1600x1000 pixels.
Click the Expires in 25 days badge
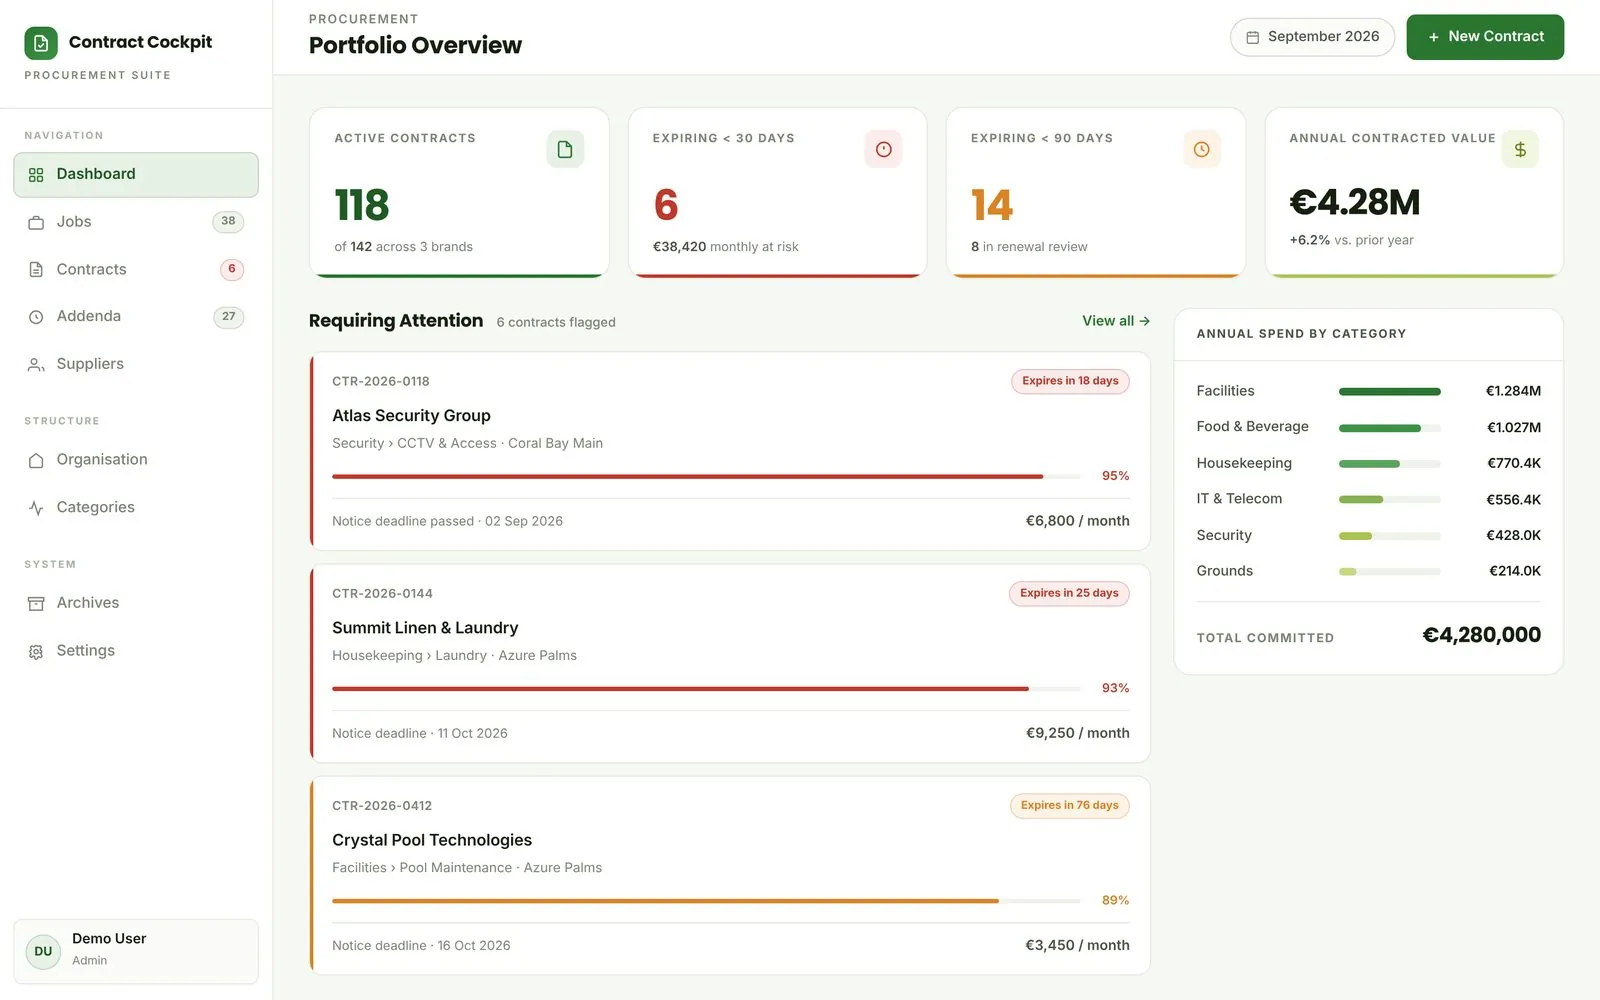pos(1069,594)
